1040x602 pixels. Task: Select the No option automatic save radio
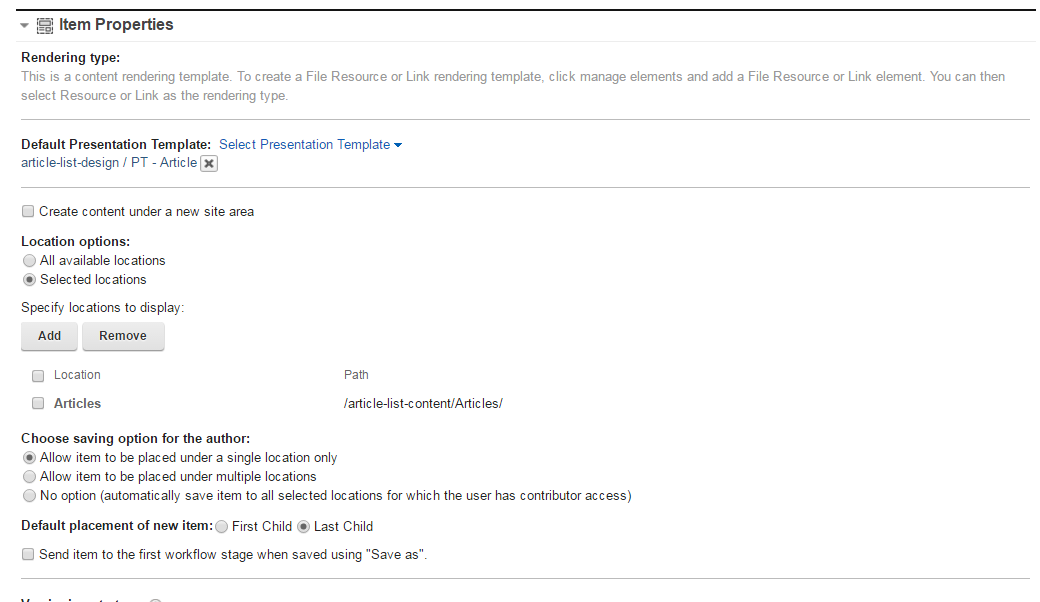point(29,496)
